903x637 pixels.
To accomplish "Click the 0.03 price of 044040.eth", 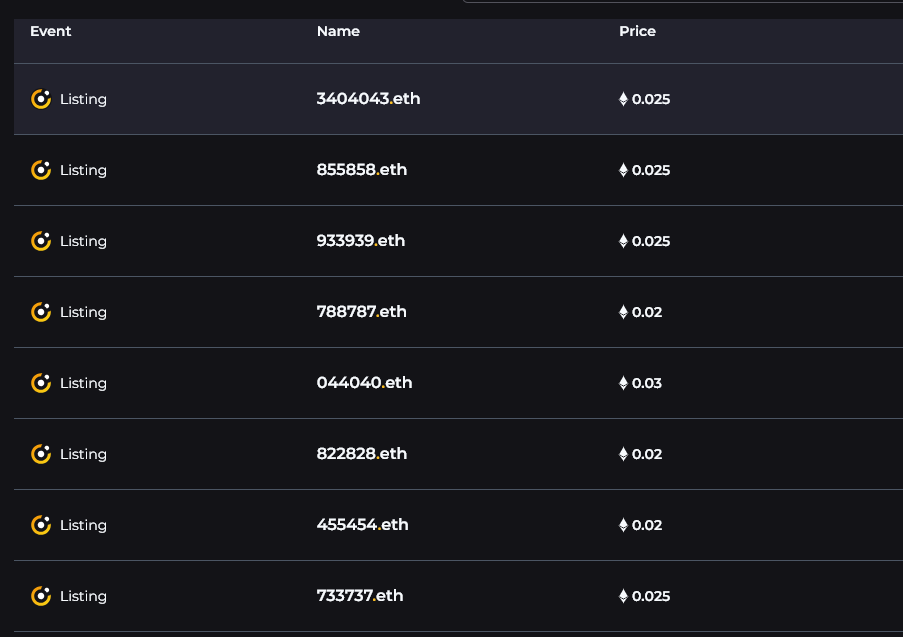I will pyautogui.click(x=647, y=383).
